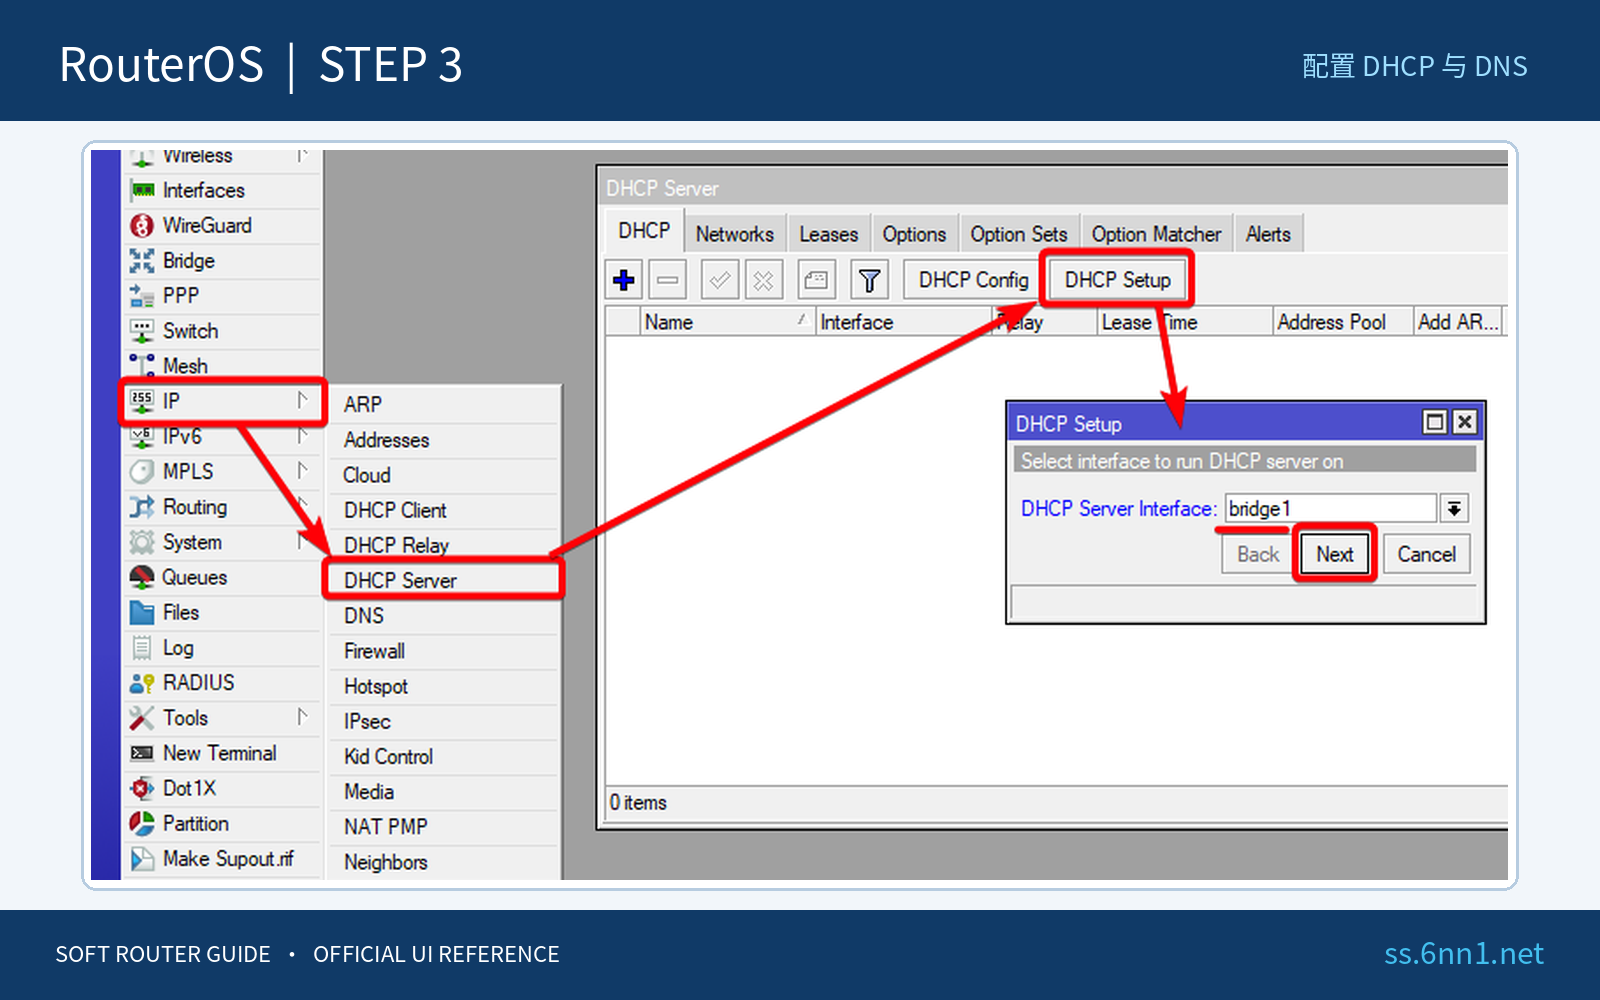Click the disable X toolbar icon
This screenshot has width=1600, height=1000.
763,280
